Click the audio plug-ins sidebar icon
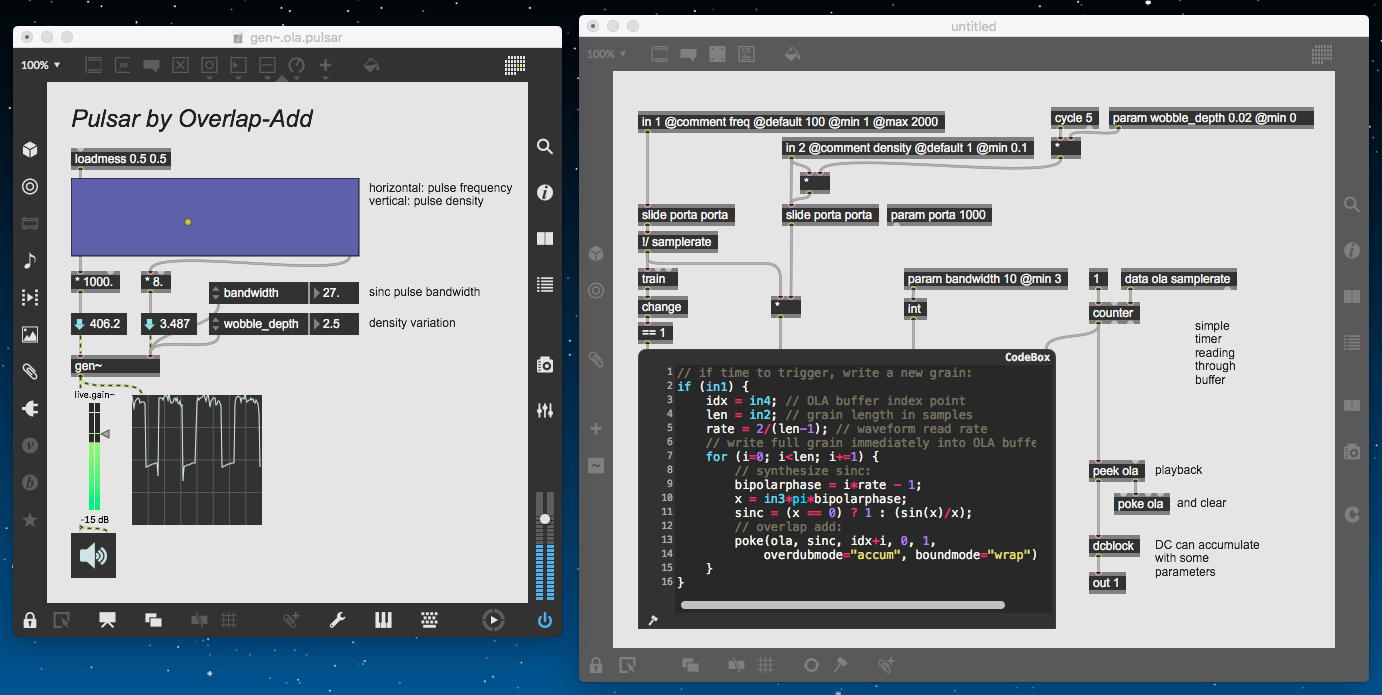The width and height of the screenshot is (1382, 695). (x=30, y=408)
